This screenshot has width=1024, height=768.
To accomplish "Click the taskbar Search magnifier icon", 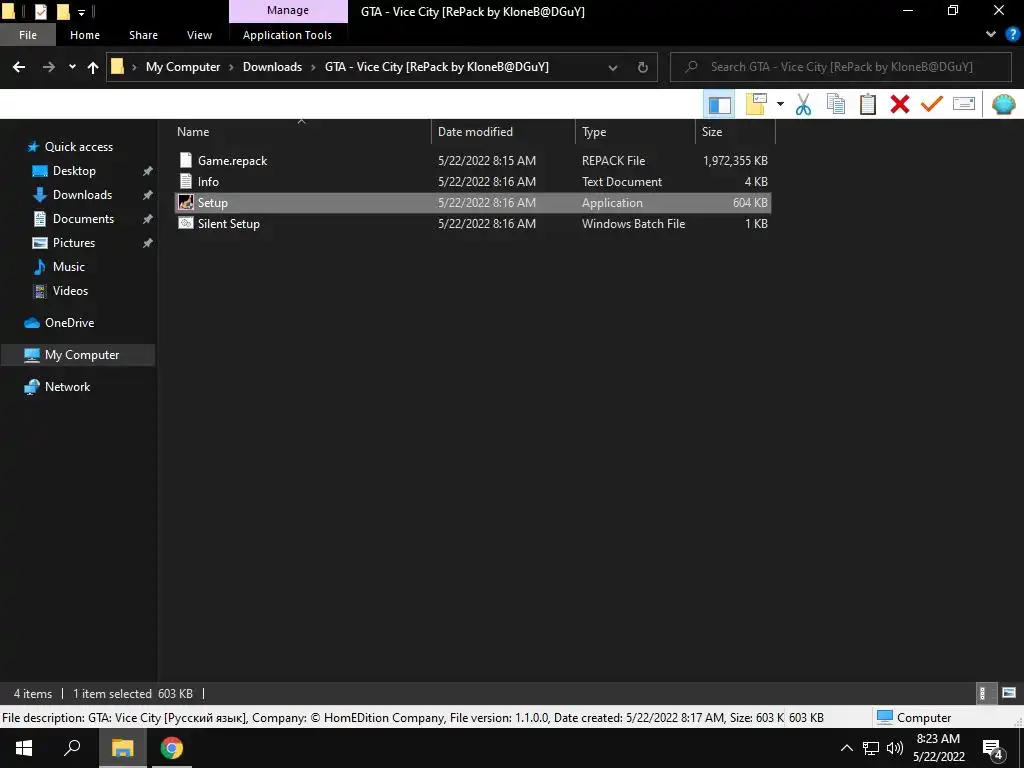I will pyautogui.click(x=72, y=748).
